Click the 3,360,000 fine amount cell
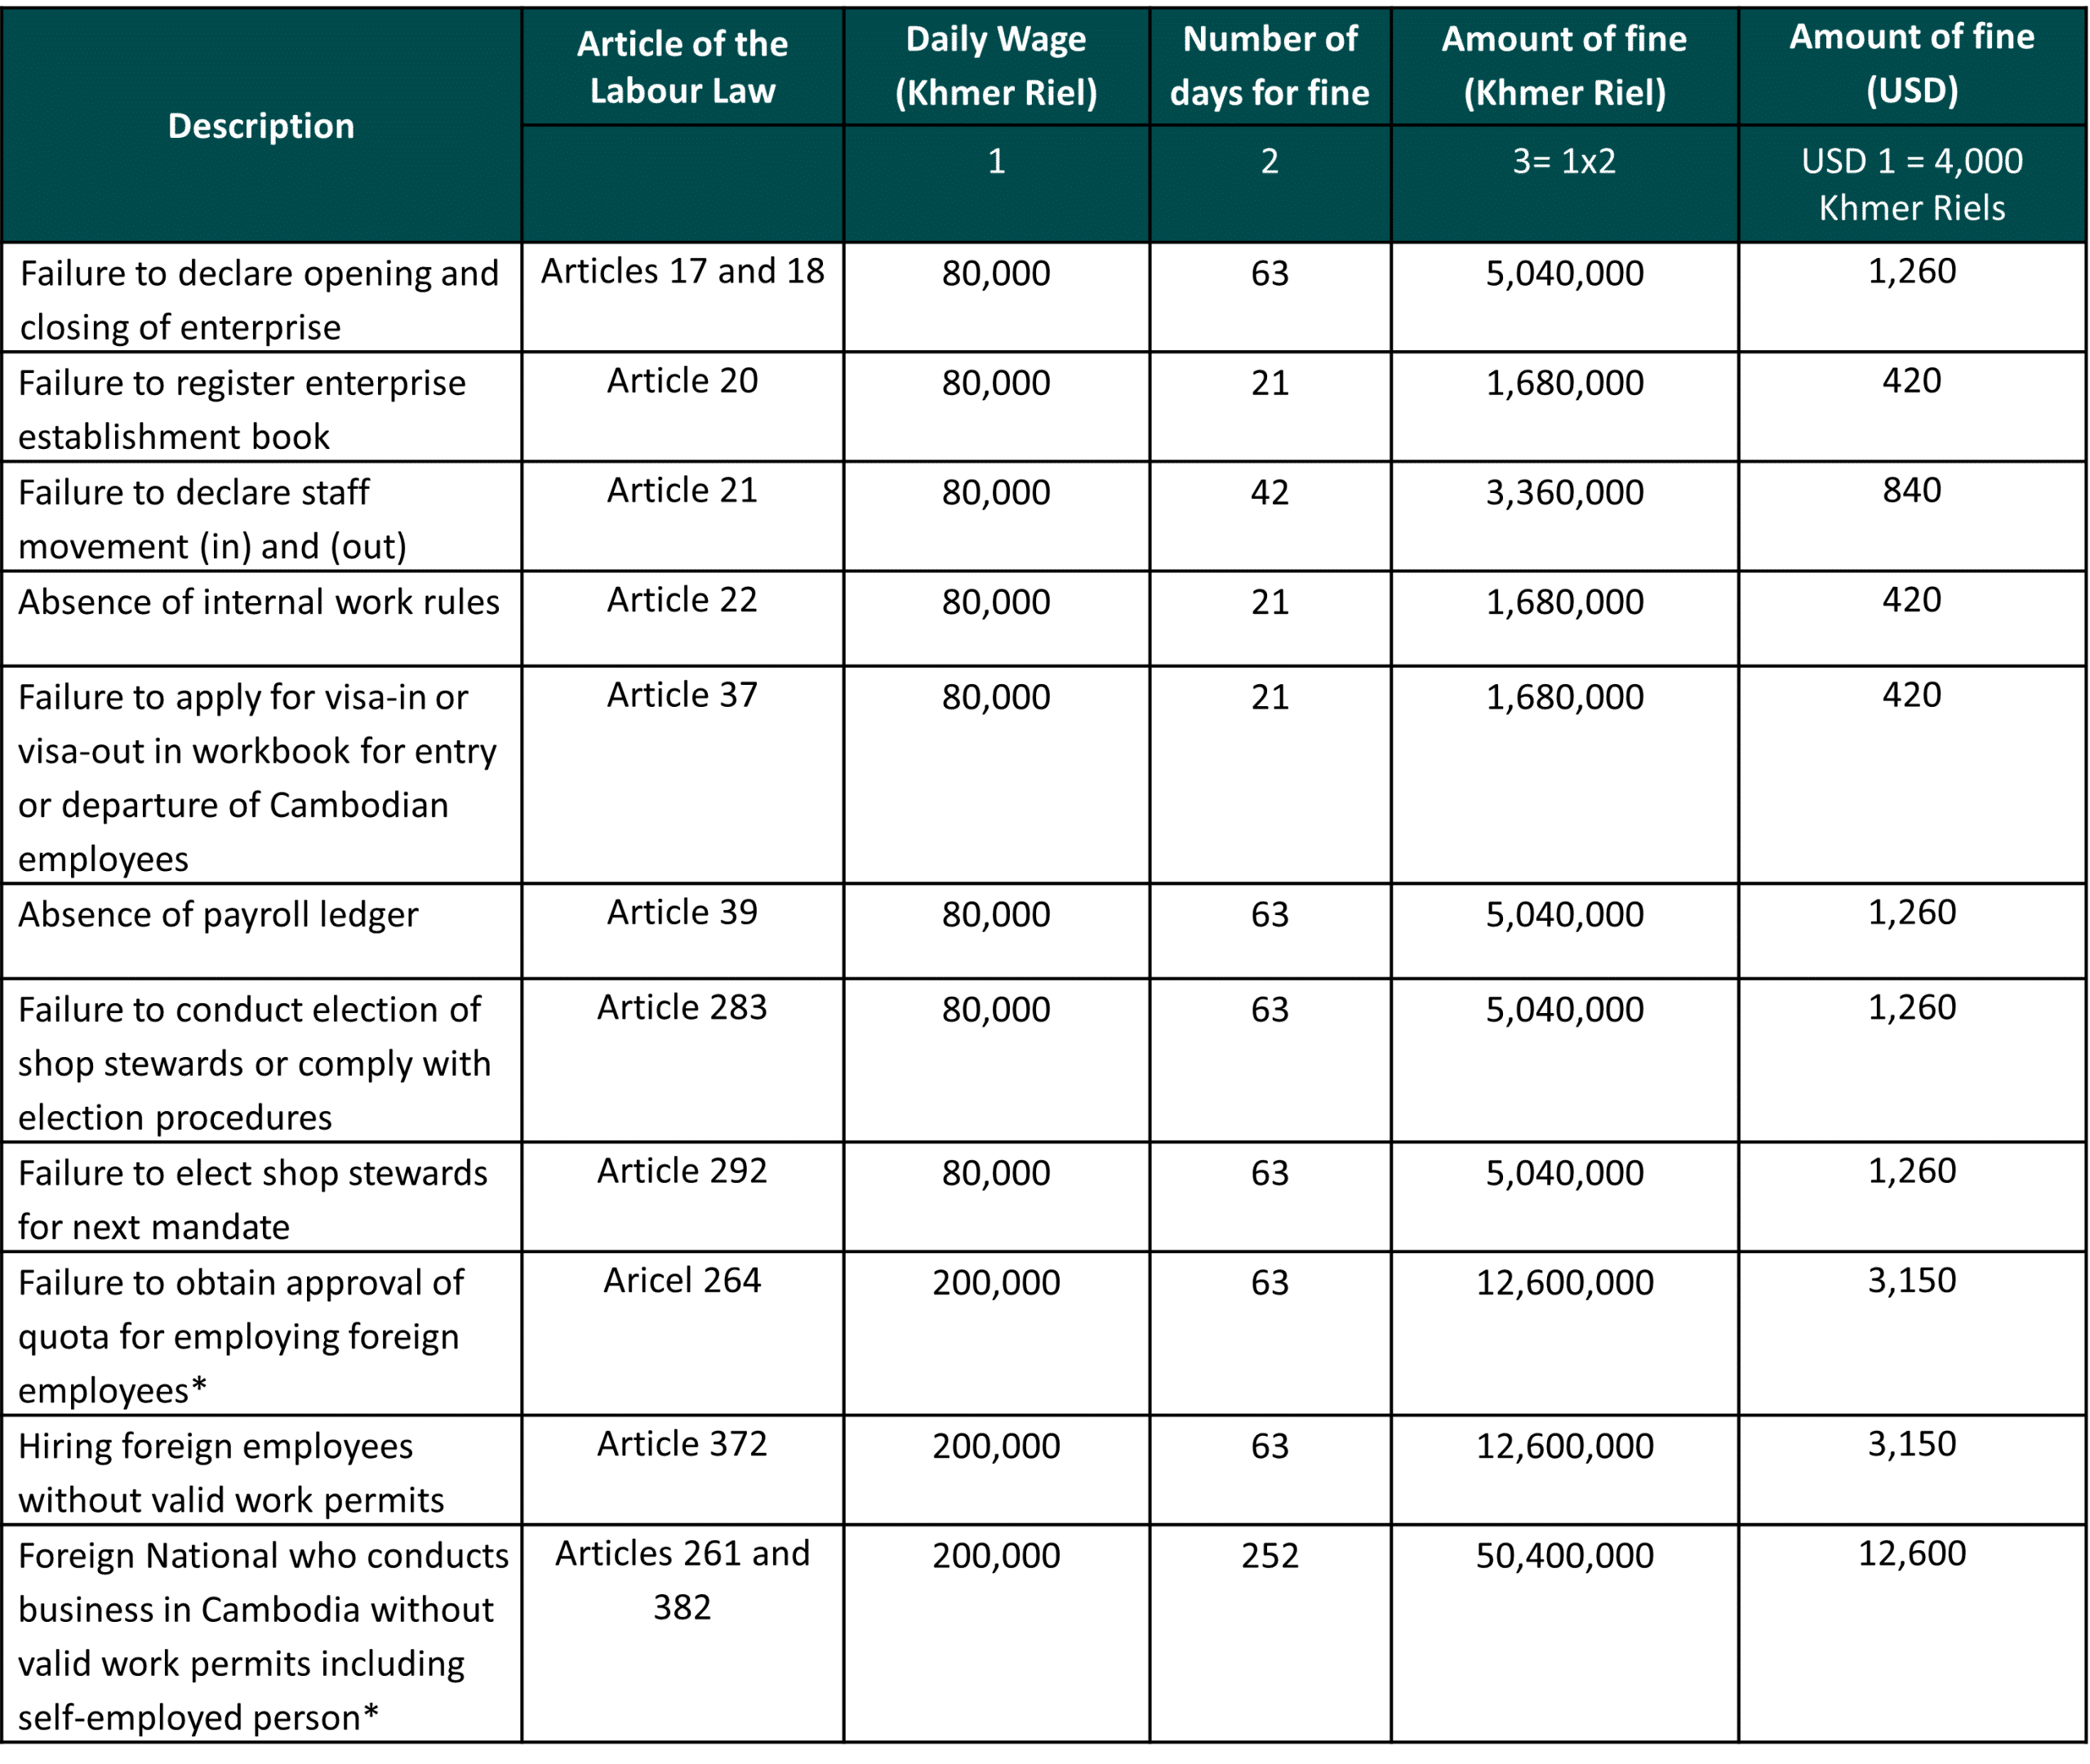Screen dimensions: 2090x1764 [x=1564, y=492]
